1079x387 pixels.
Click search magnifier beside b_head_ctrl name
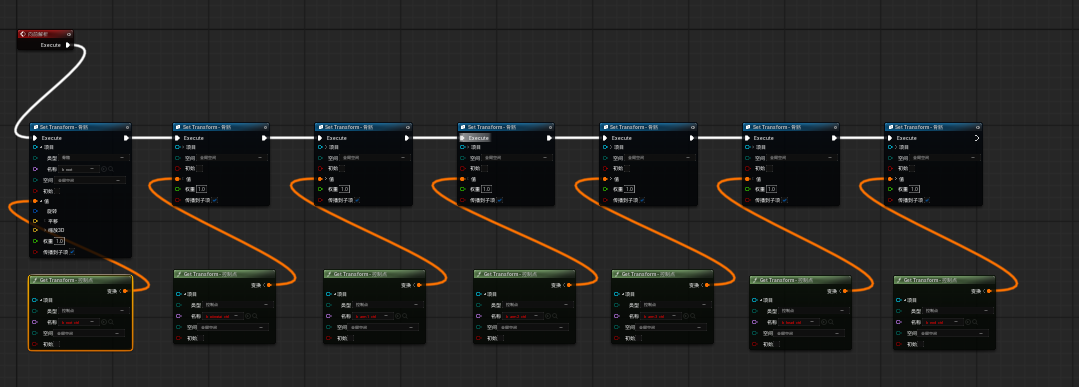coord(830,322)
